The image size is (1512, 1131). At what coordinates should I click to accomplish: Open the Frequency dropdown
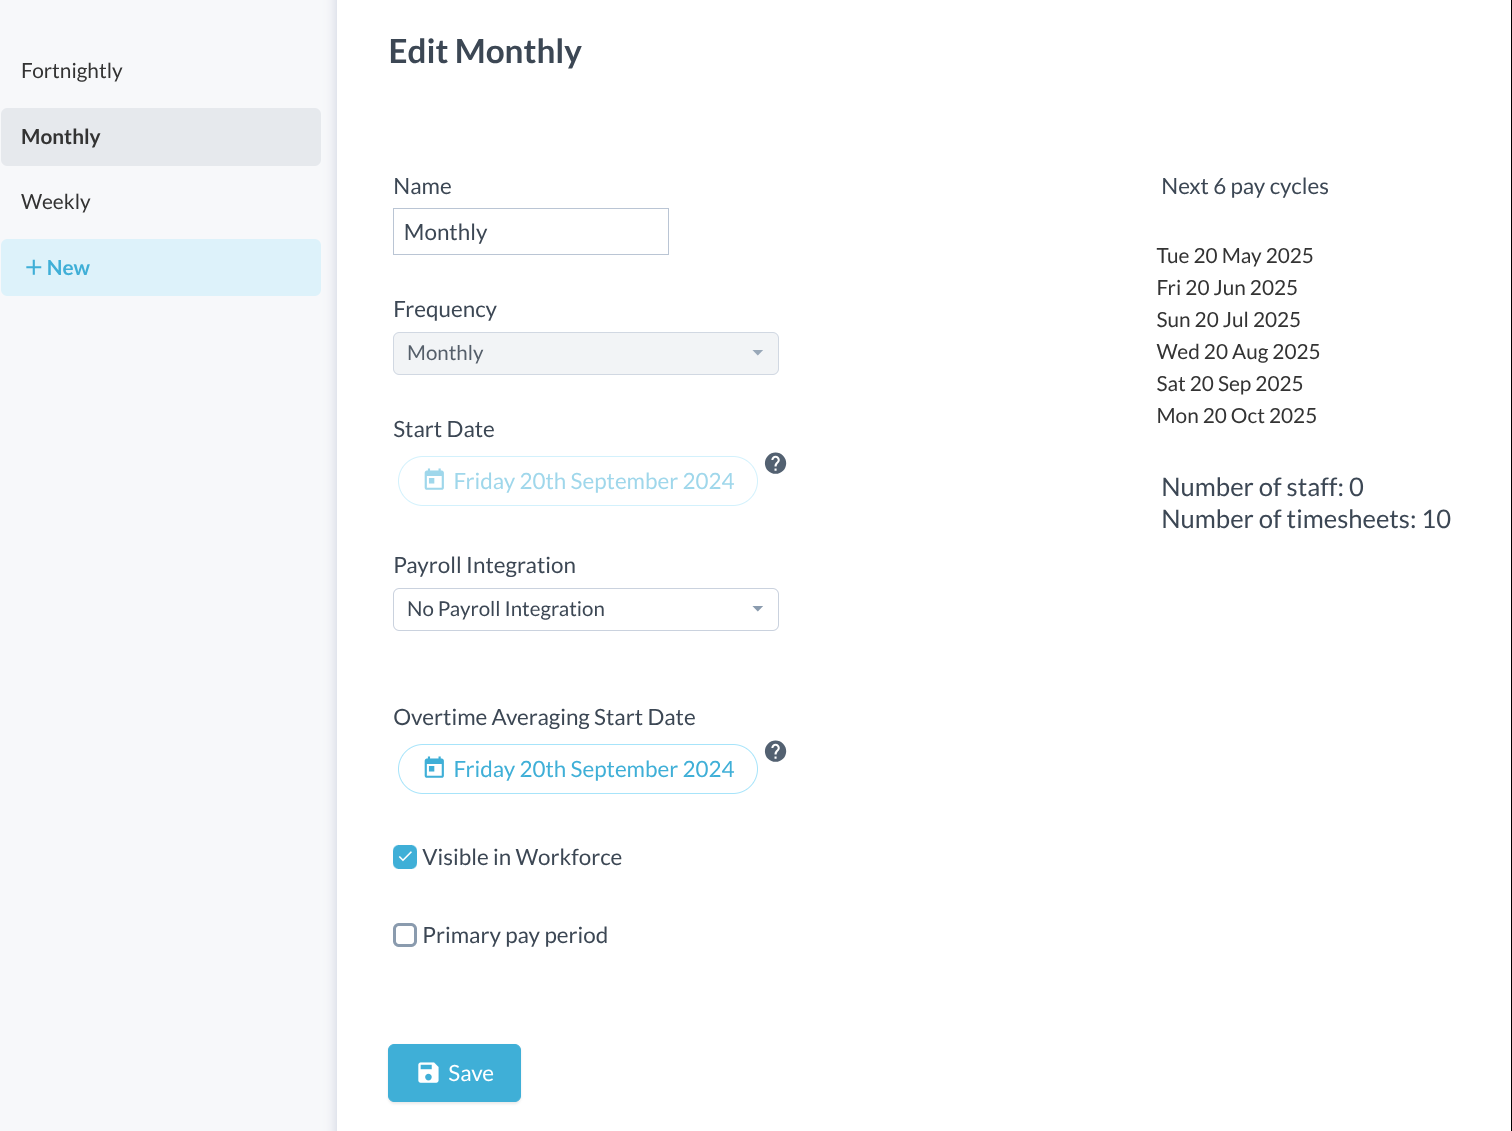click(x=585, y=353)
